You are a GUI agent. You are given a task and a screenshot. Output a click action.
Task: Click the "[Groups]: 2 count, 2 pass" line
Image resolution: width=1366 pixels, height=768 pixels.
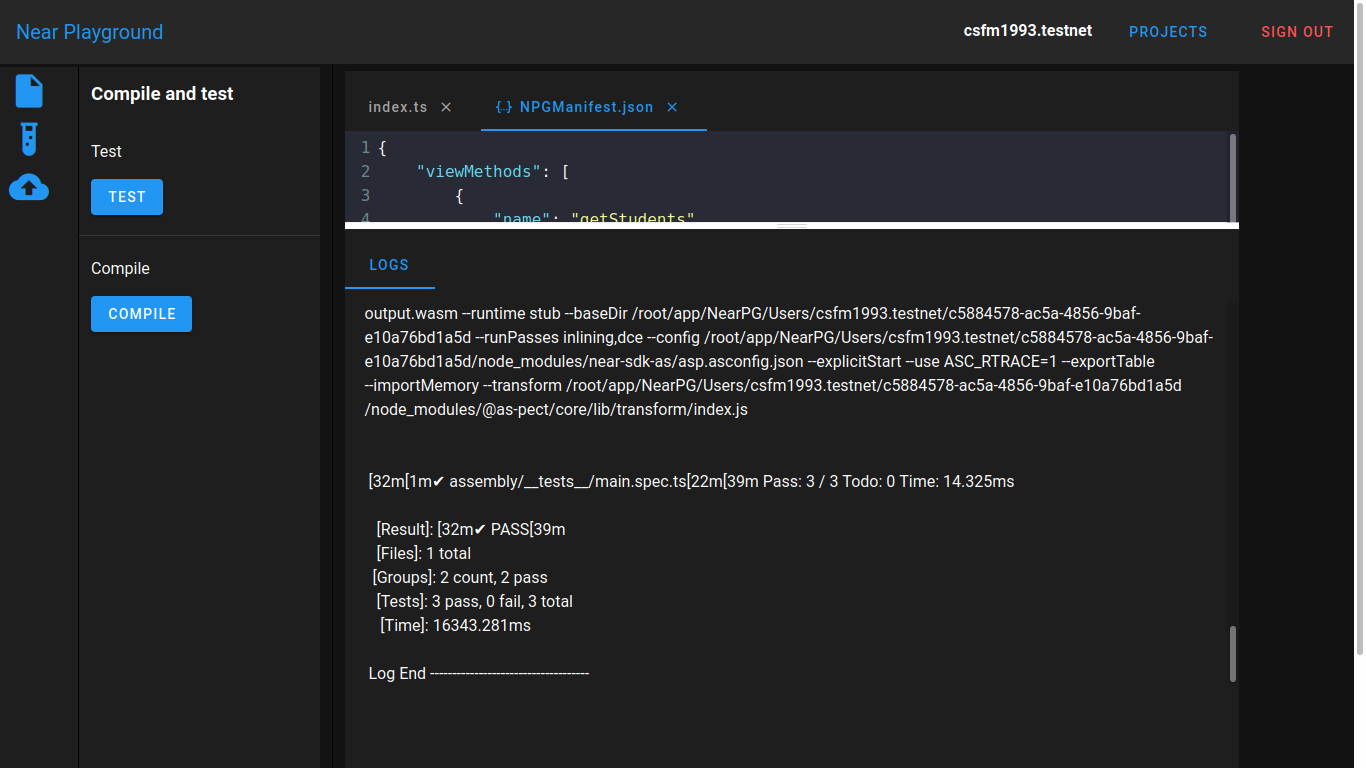coord(460,578)
